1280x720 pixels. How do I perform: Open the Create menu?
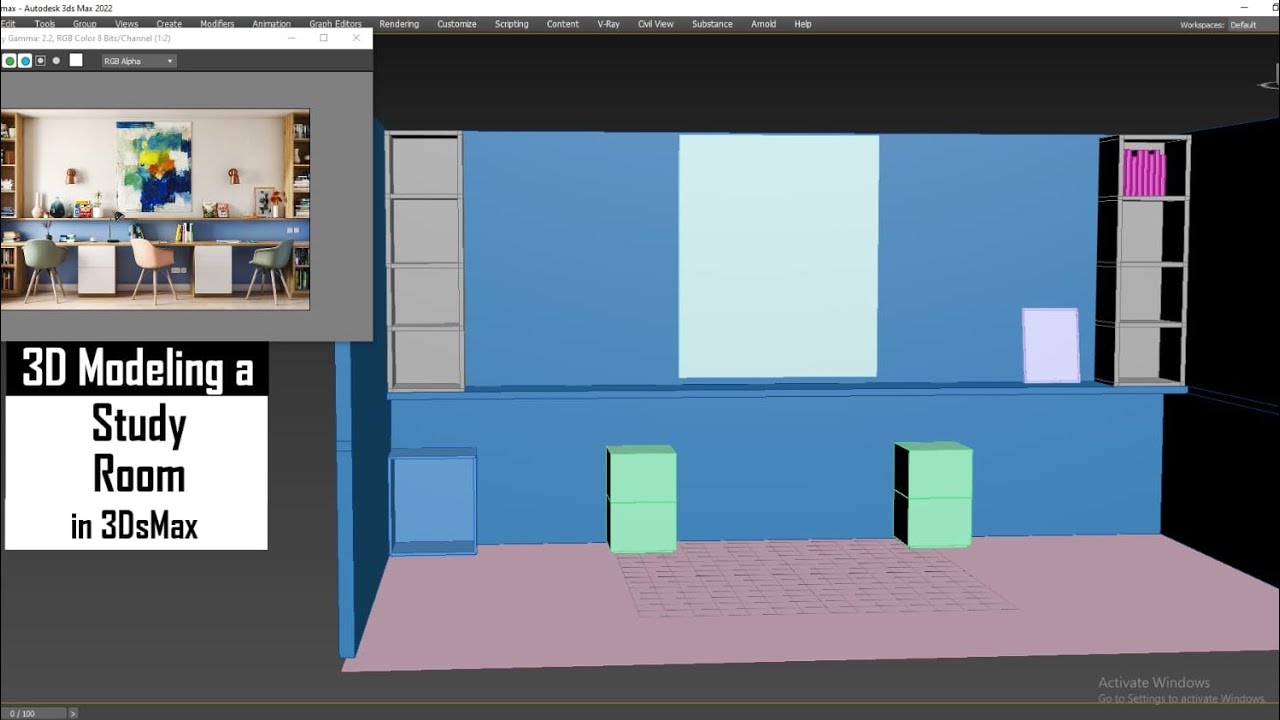[169, 24]
